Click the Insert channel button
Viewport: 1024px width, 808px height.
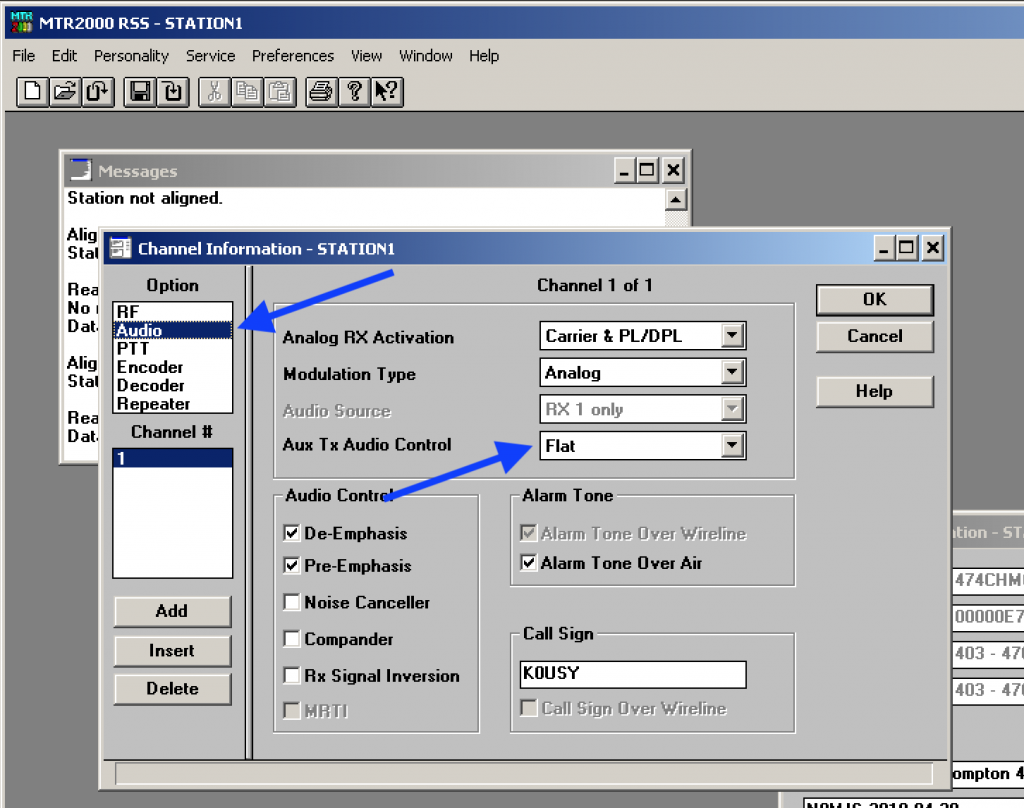click(x=172, y=651)
